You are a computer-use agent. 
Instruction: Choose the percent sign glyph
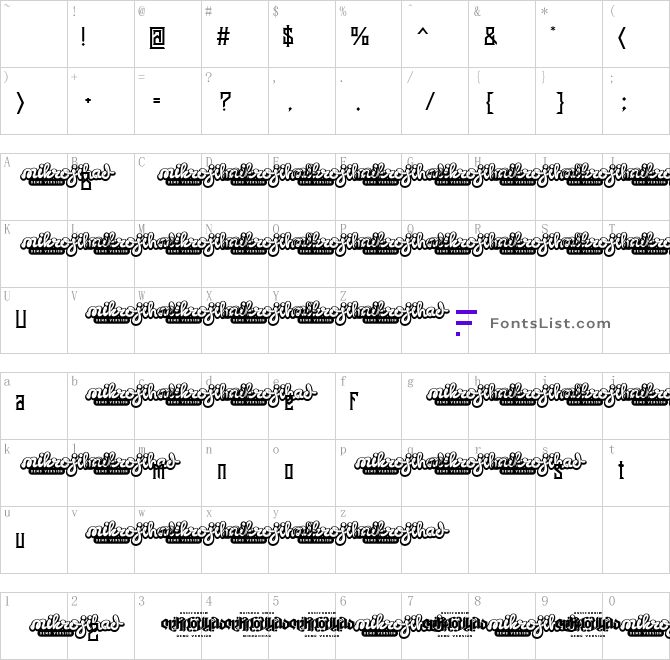[x=359, y=38]
